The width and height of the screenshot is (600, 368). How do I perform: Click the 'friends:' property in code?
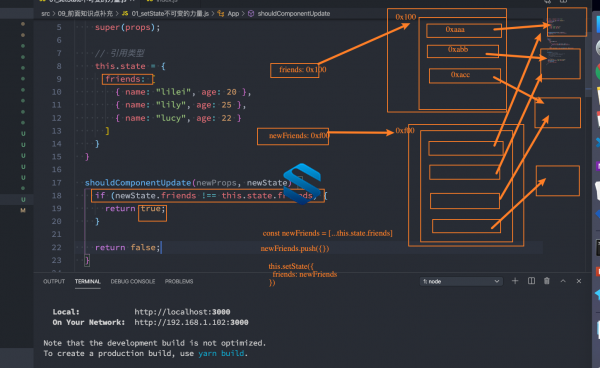pos(125,79)
